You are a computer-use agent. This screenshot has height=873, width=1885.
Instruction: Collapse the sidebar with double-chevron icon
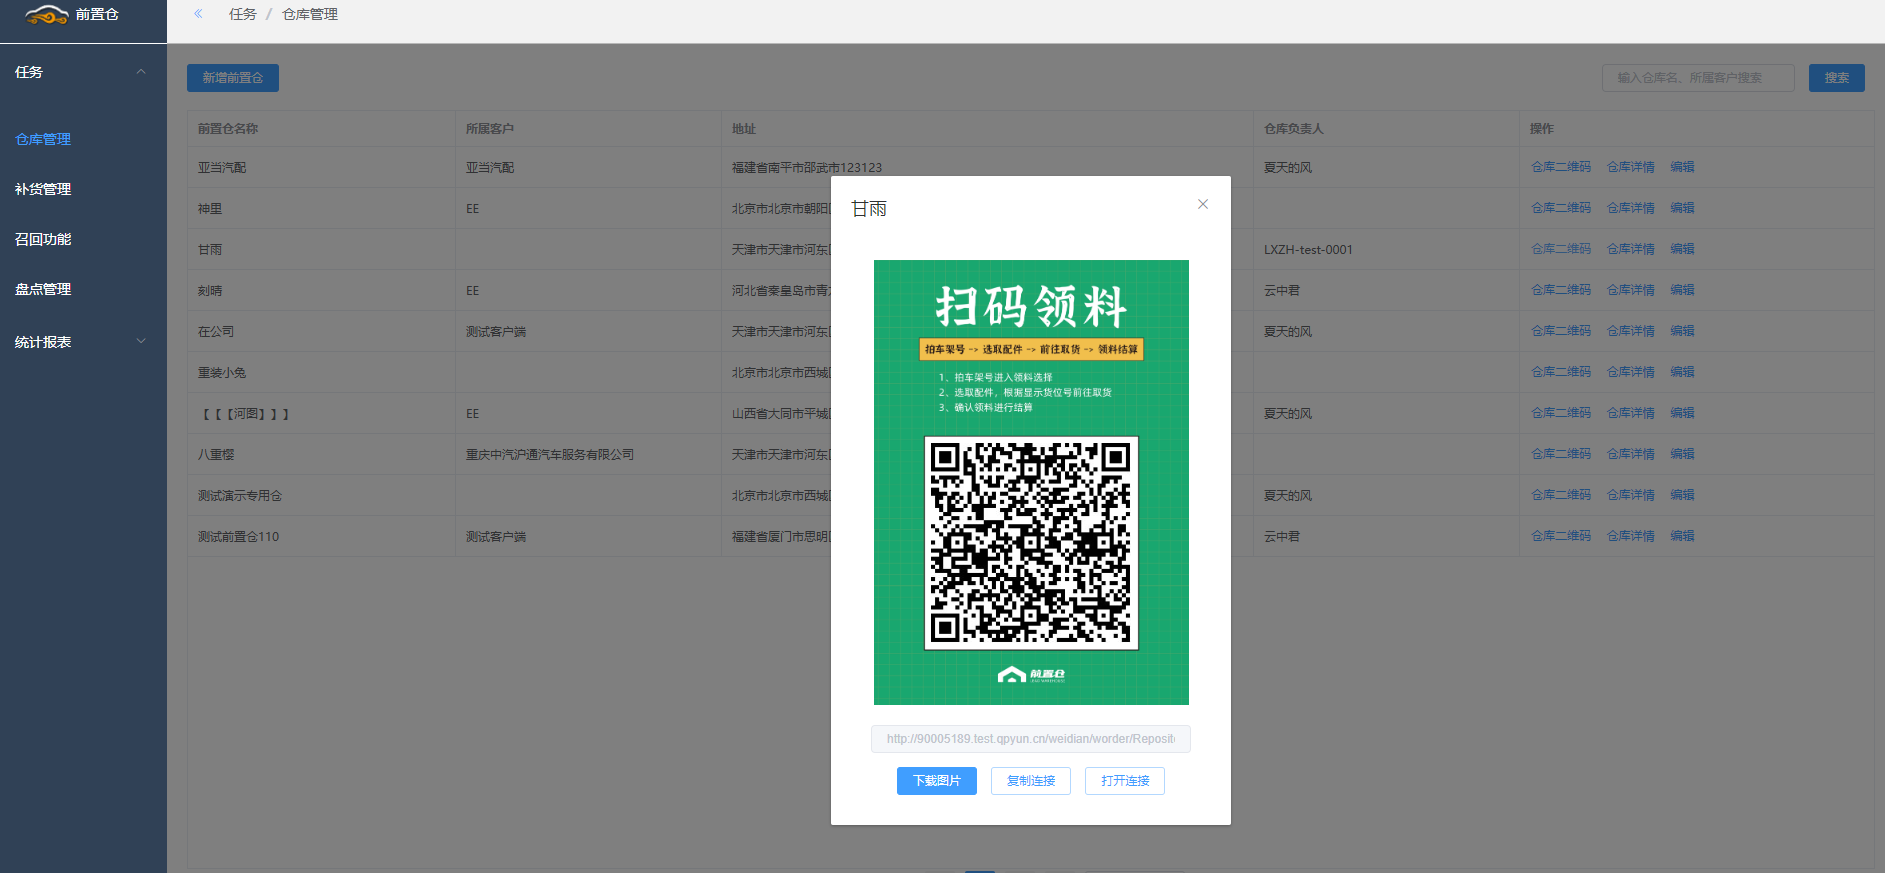tap(198, 14)
